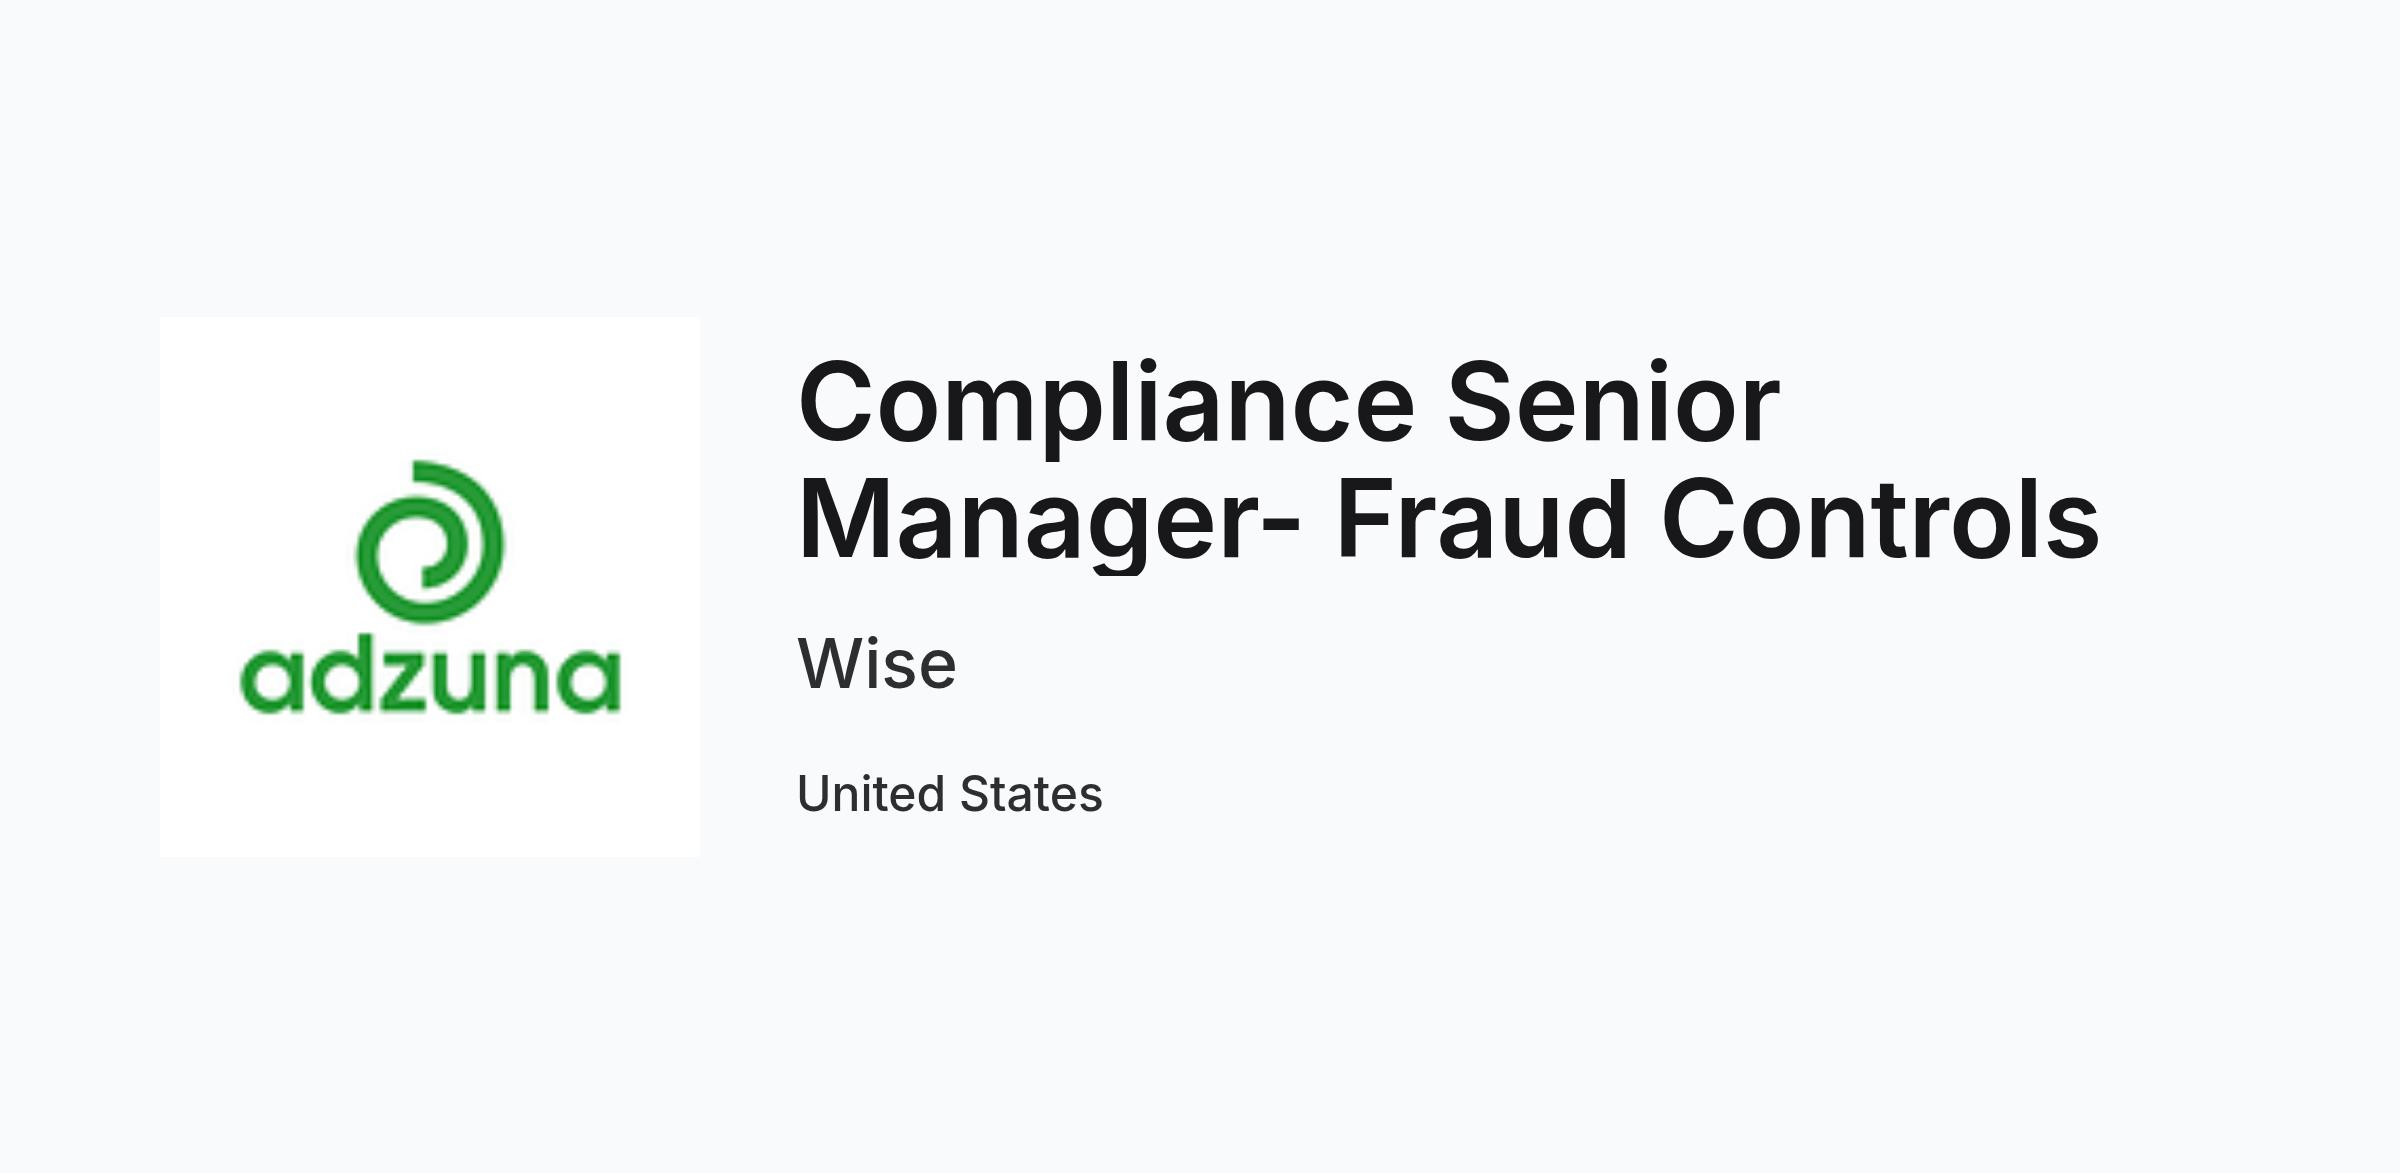Select the United States location text
The height and width of the screenshot is (1173, 2400).
click(x=950, y=794)
